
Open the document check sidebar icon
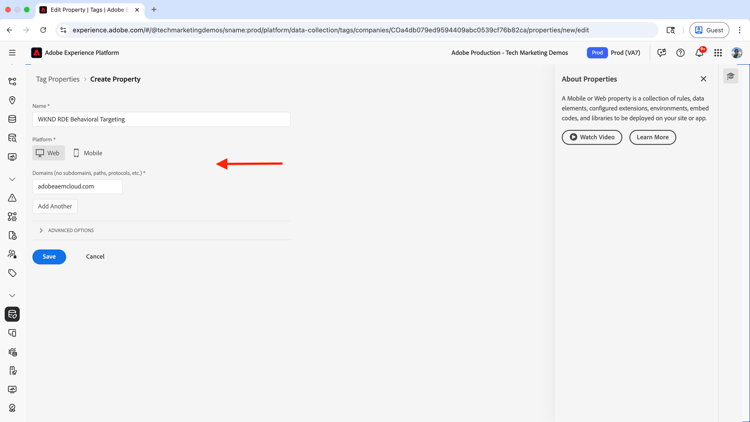click(x=12, y=371)
